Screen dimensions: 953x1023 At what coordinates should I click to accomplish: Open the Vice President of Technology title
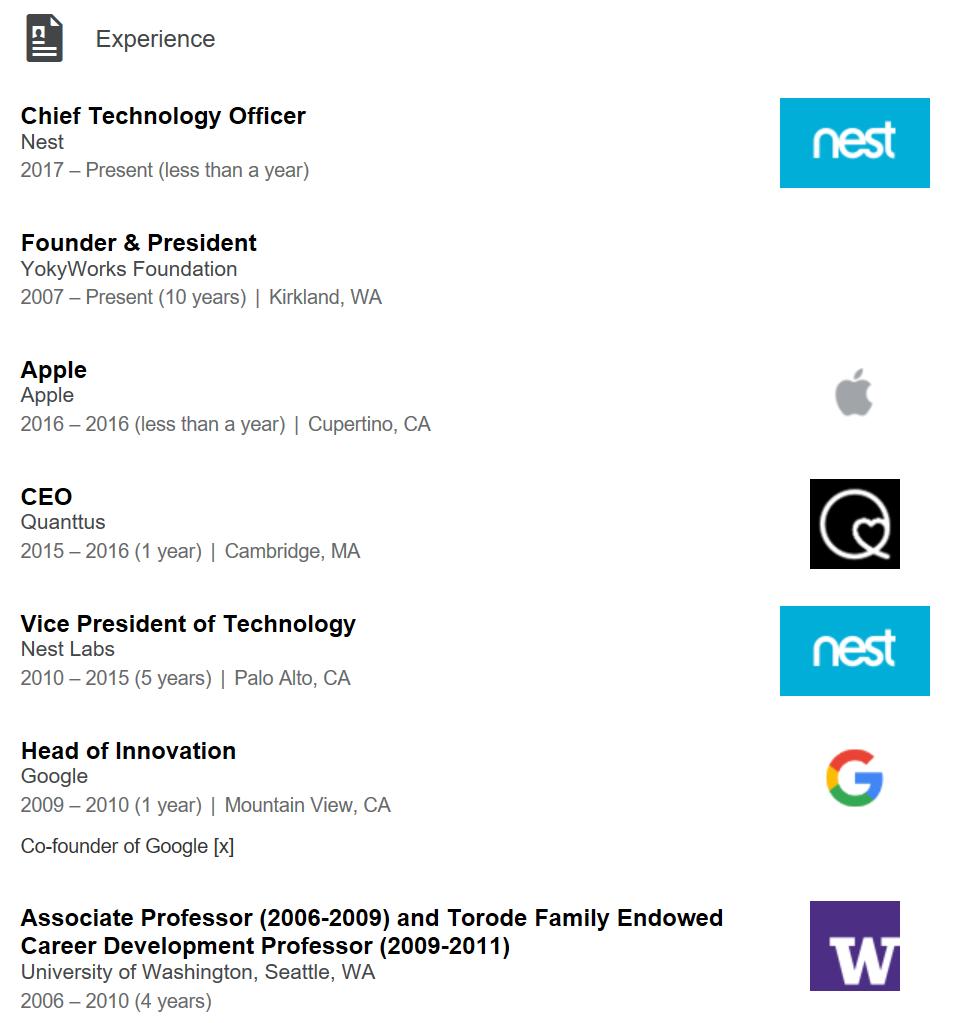coord(189,624)
